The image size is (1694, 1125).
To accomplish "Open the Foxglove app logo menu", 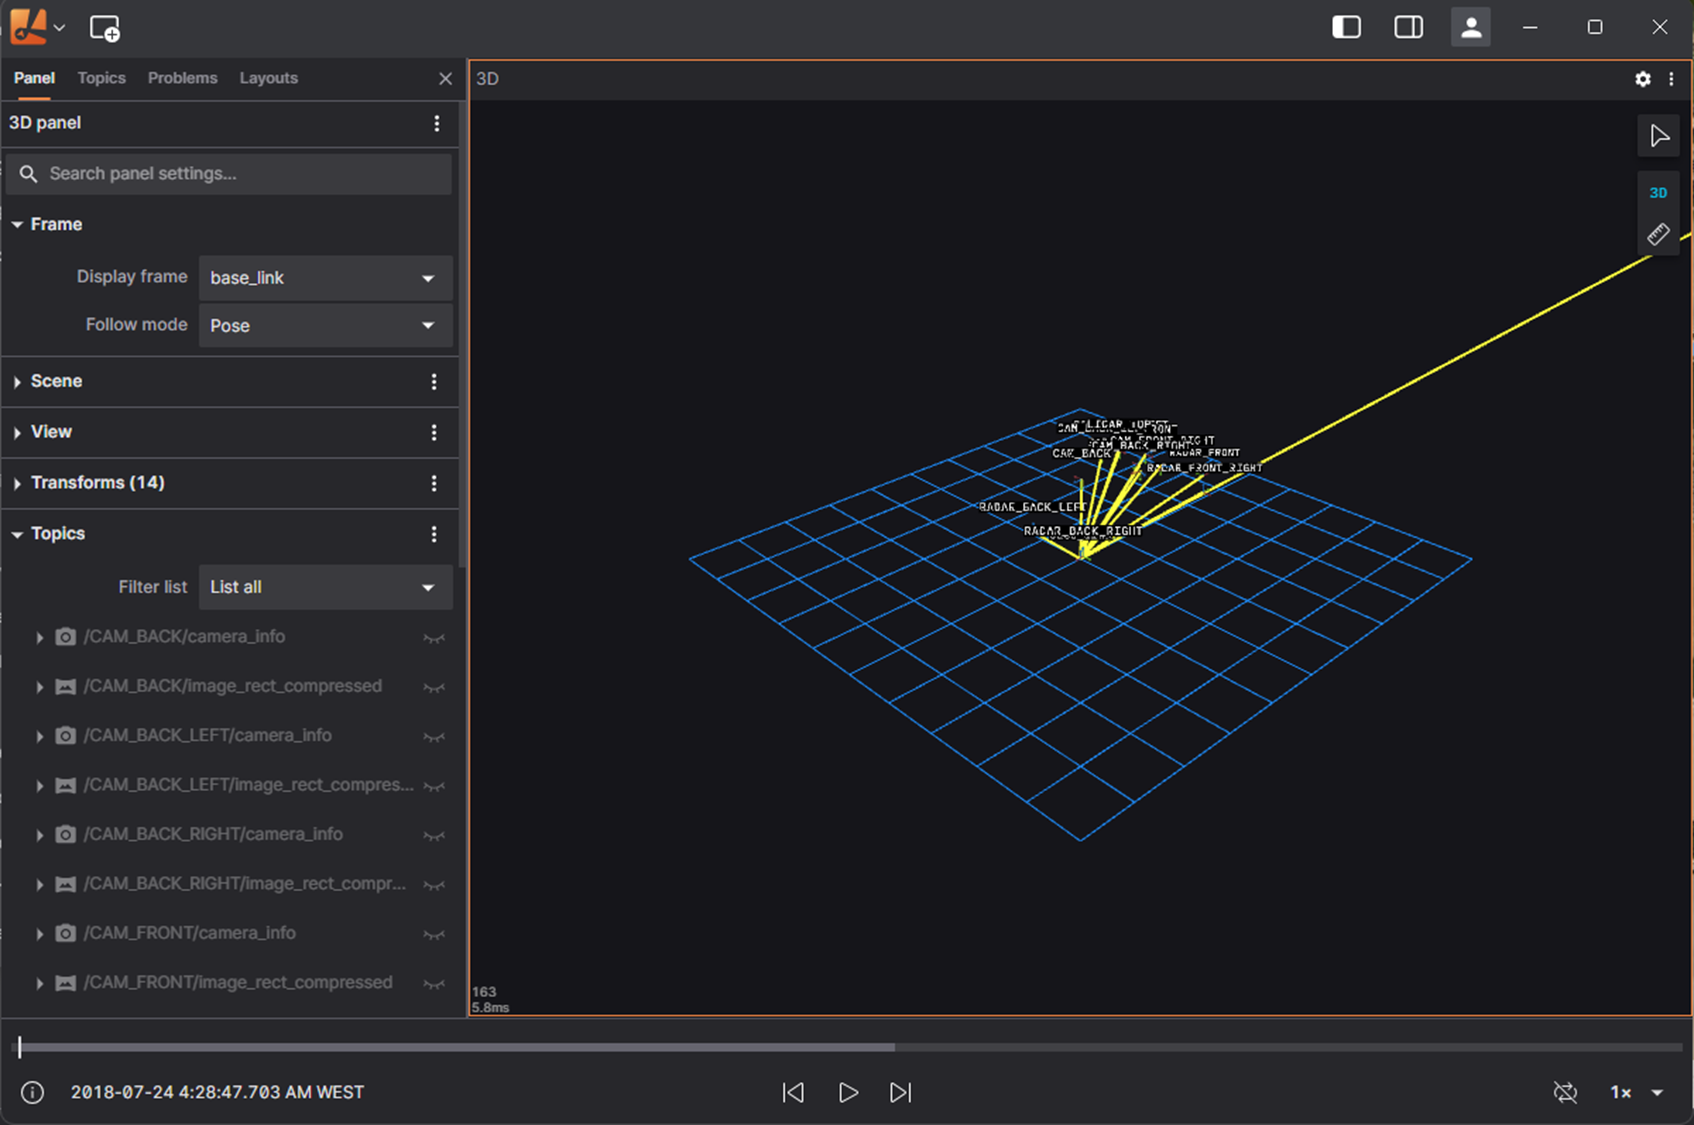I will click(29, 27).
